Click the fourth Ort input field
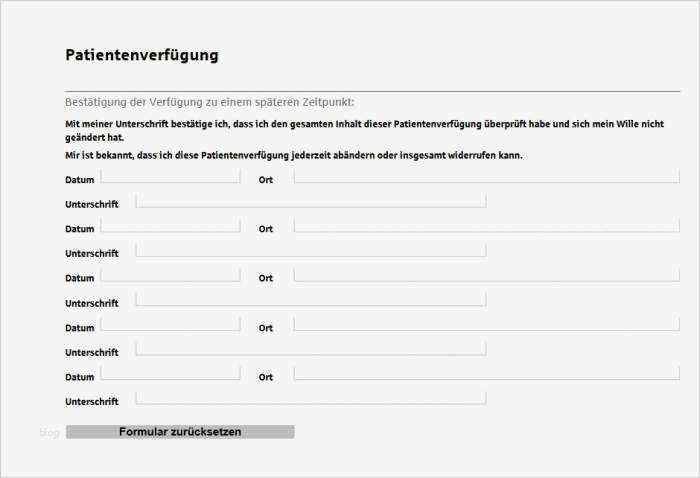 486,325
